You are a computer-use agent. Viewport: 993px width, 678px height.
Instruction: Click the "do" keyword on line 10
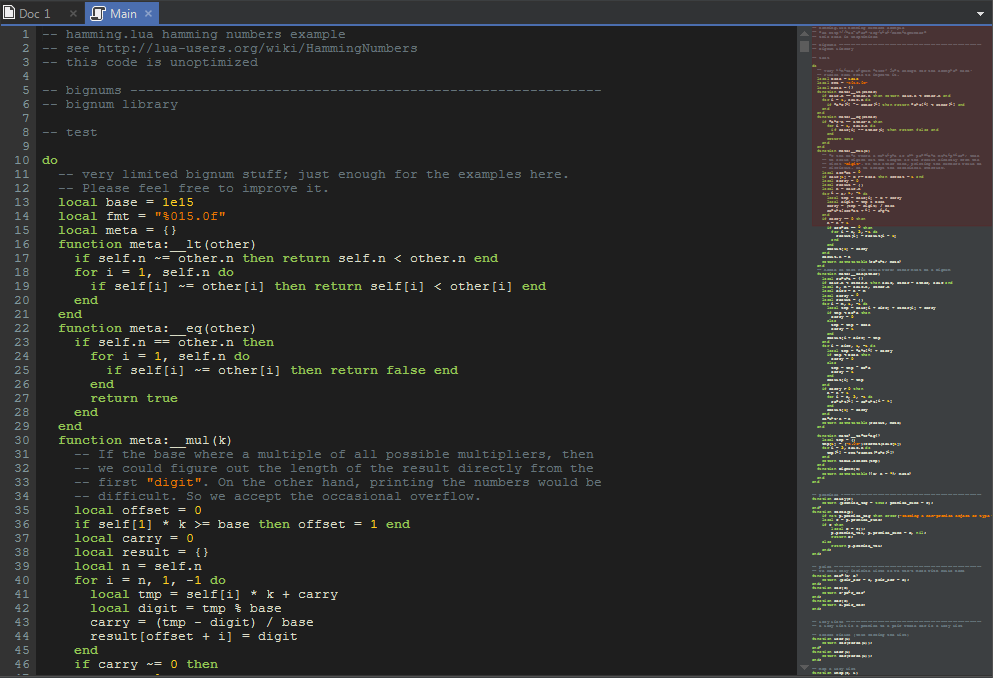(x=50, y=160)
